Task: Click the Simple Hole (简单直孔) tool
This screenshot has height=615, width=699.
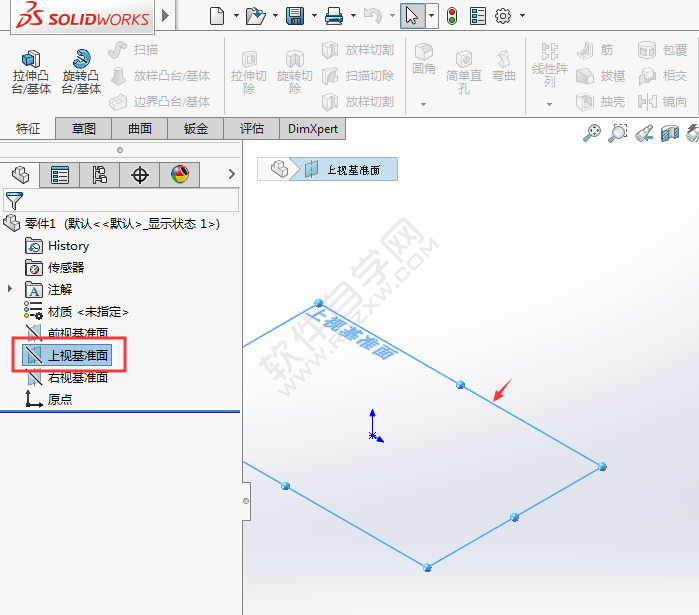Action: [464, 72]
